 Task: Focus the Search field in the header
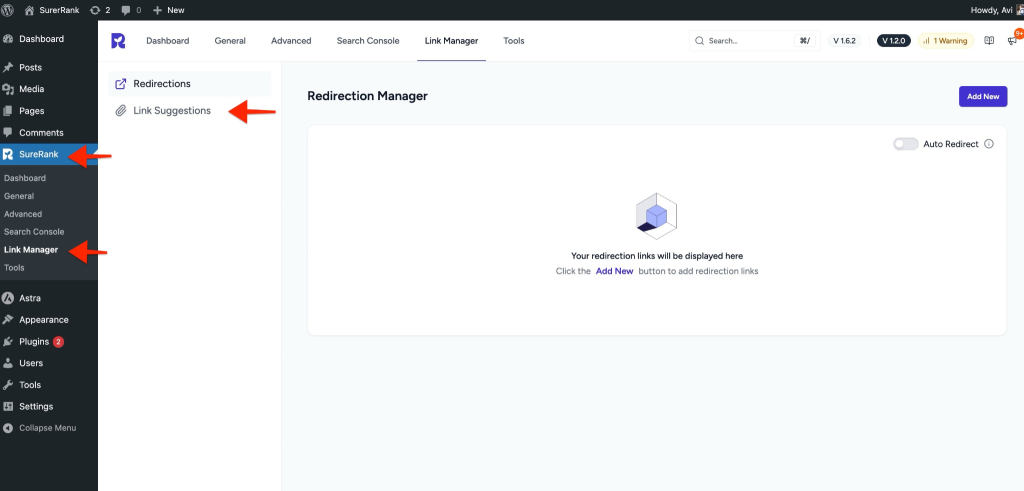point(754,40)
